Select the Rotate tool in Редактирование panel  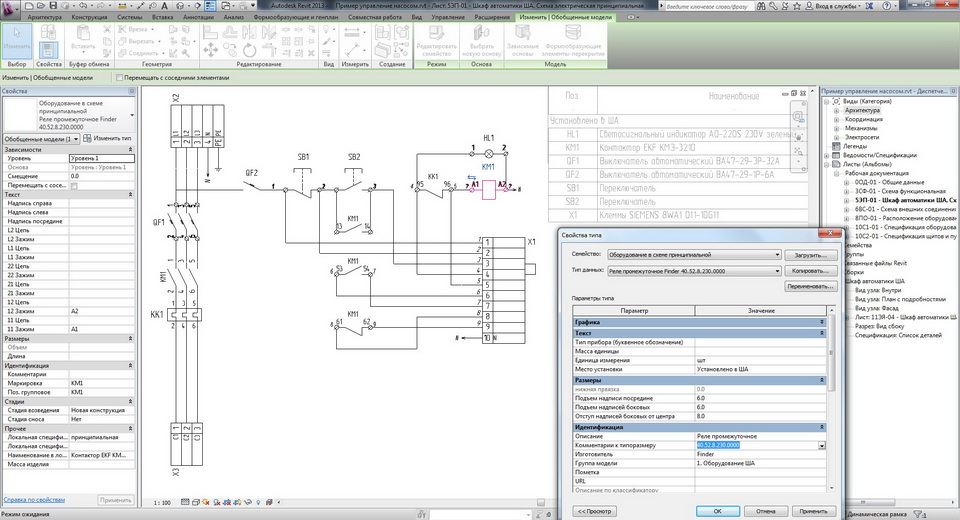point(249,50)
